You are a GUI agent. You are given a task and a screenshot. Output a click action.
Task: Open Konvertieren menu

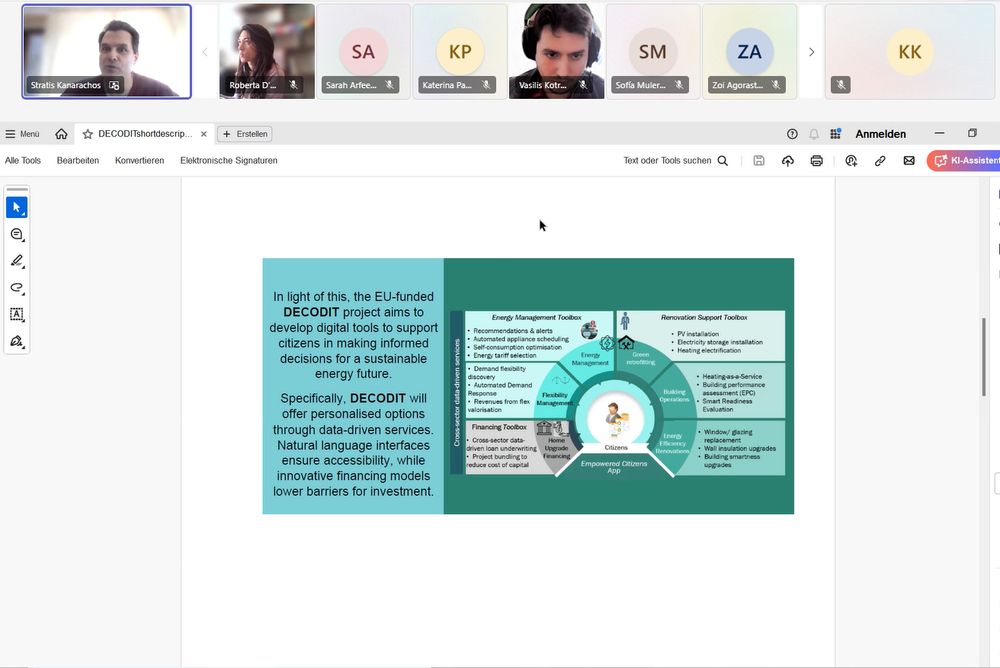140,161
